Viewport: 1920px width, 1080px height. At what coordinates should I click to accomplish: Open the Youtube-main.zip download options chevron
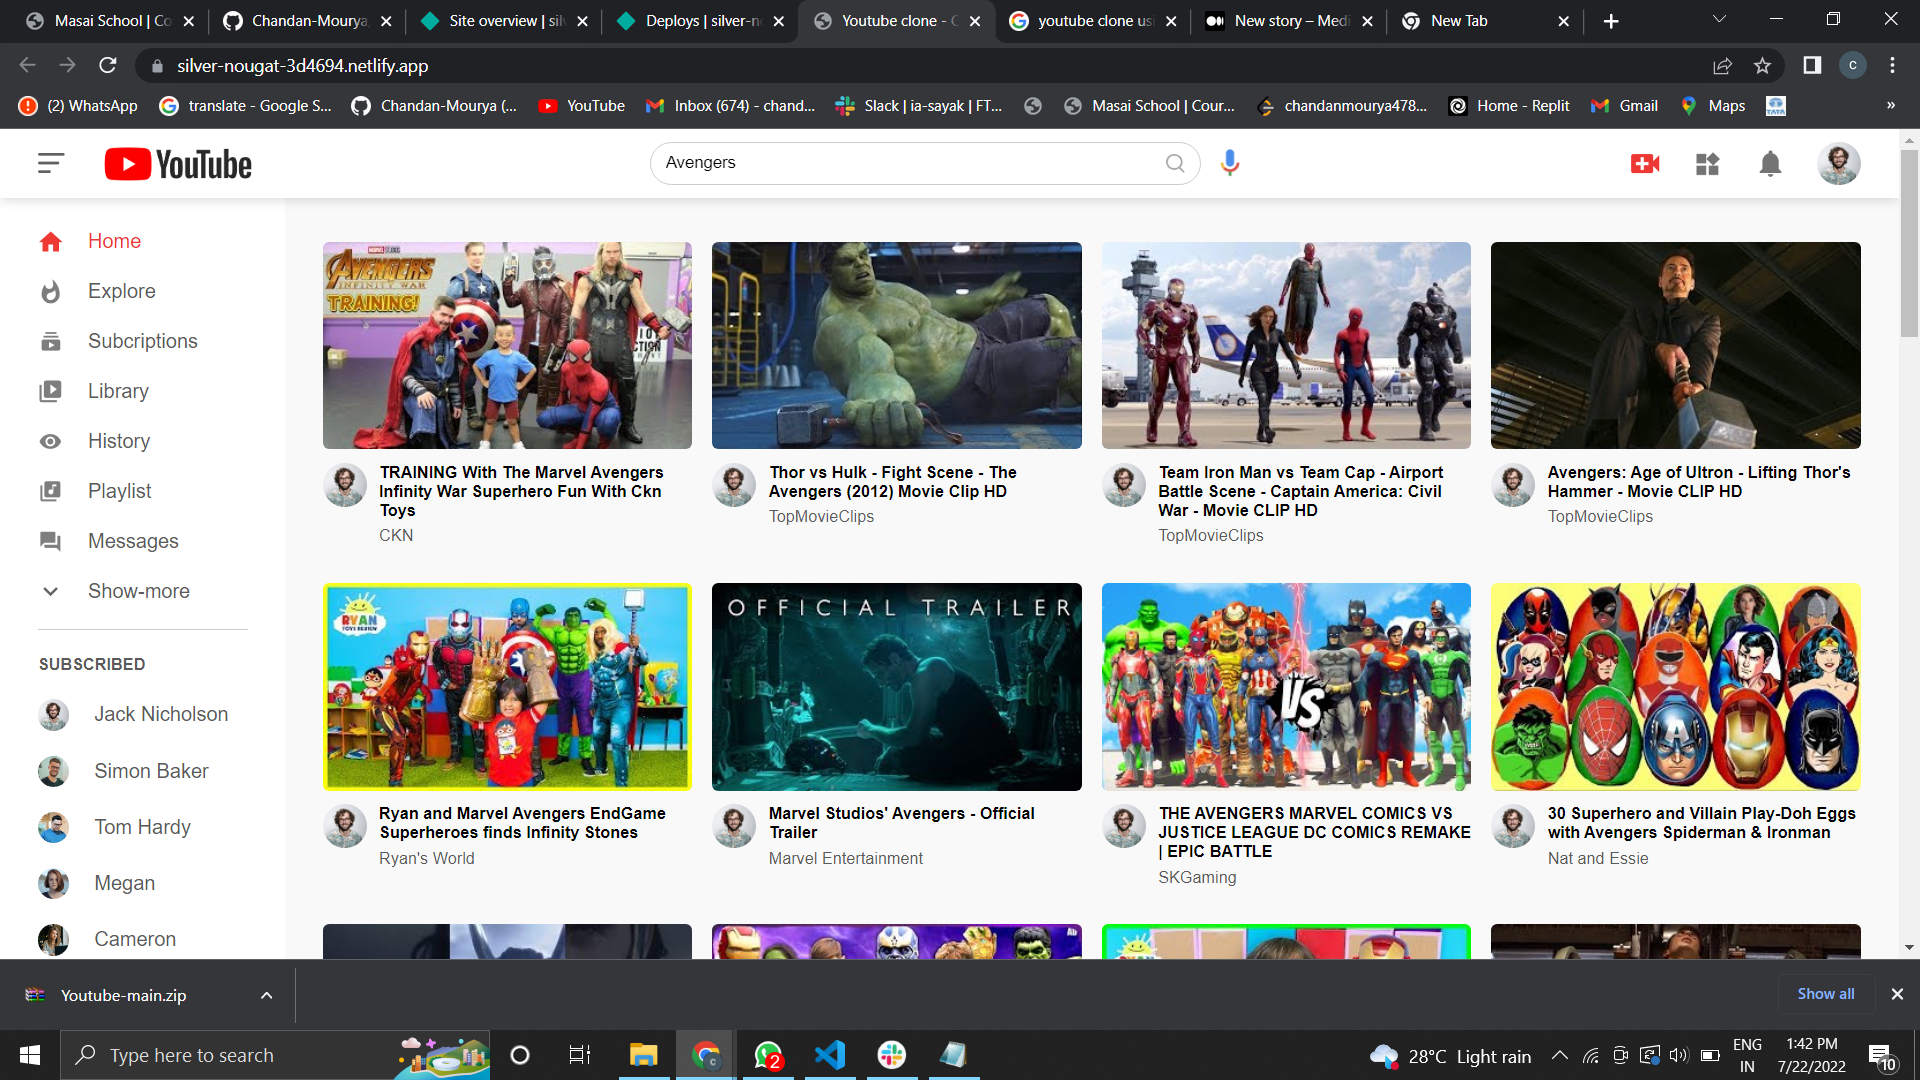click(x=266, y=995)
